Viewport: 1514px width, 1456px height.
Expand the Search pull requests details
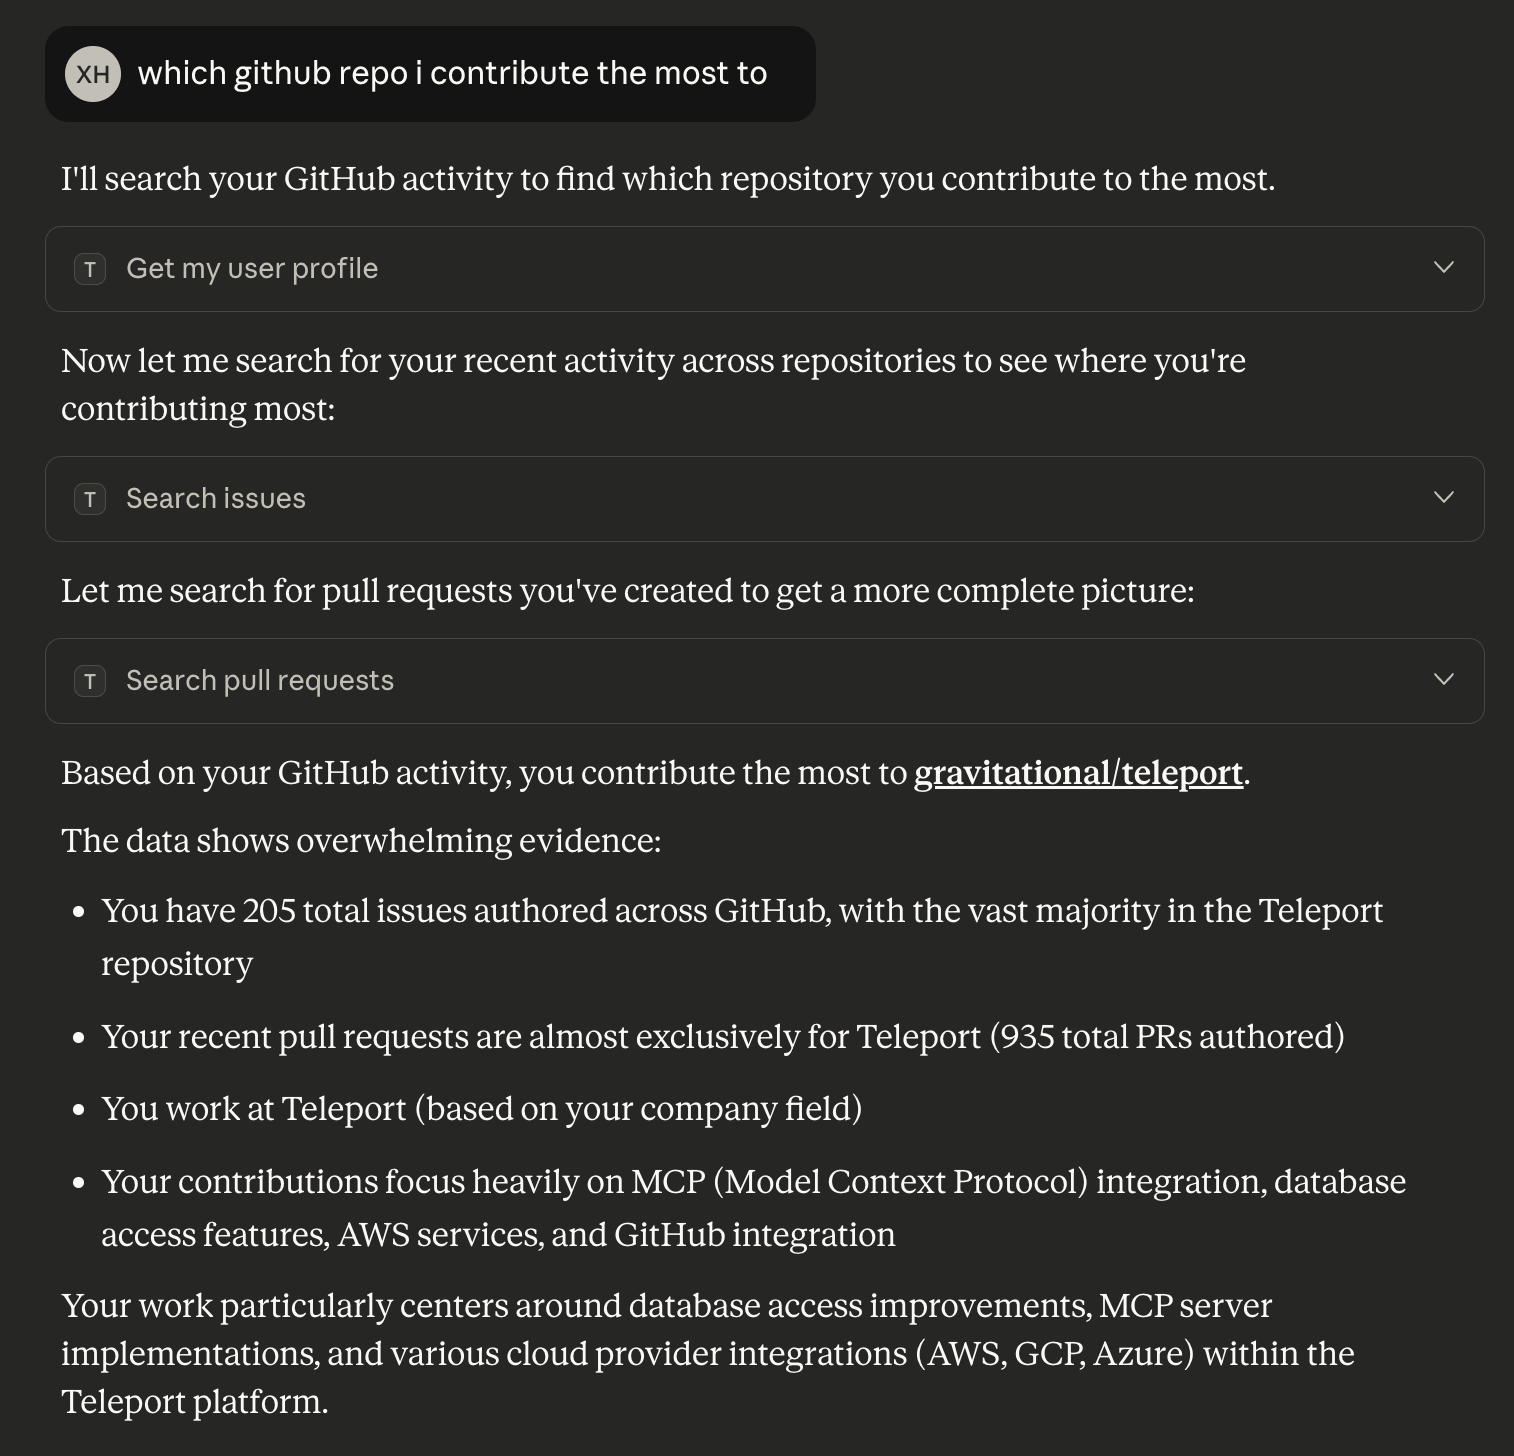tap(1443, 680)
